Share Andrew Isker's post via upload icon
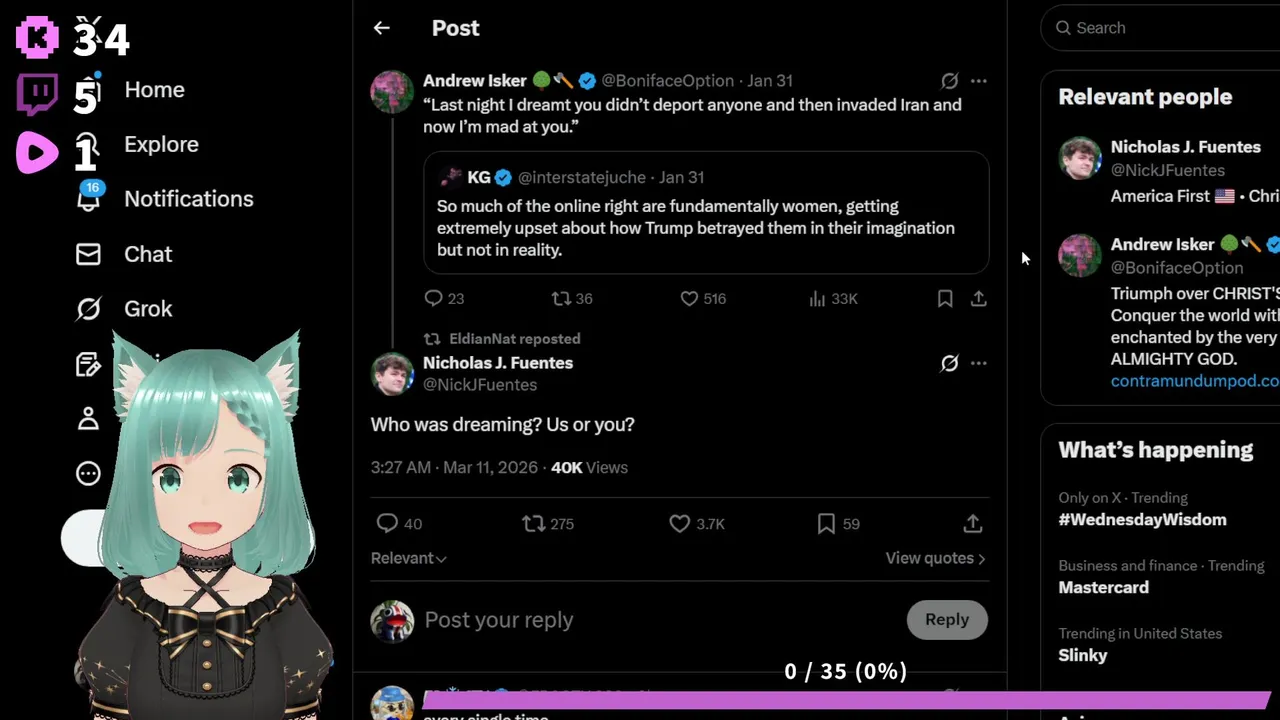Image resolution: width=1280 pixels, height=720 pixels. (979, 298)
